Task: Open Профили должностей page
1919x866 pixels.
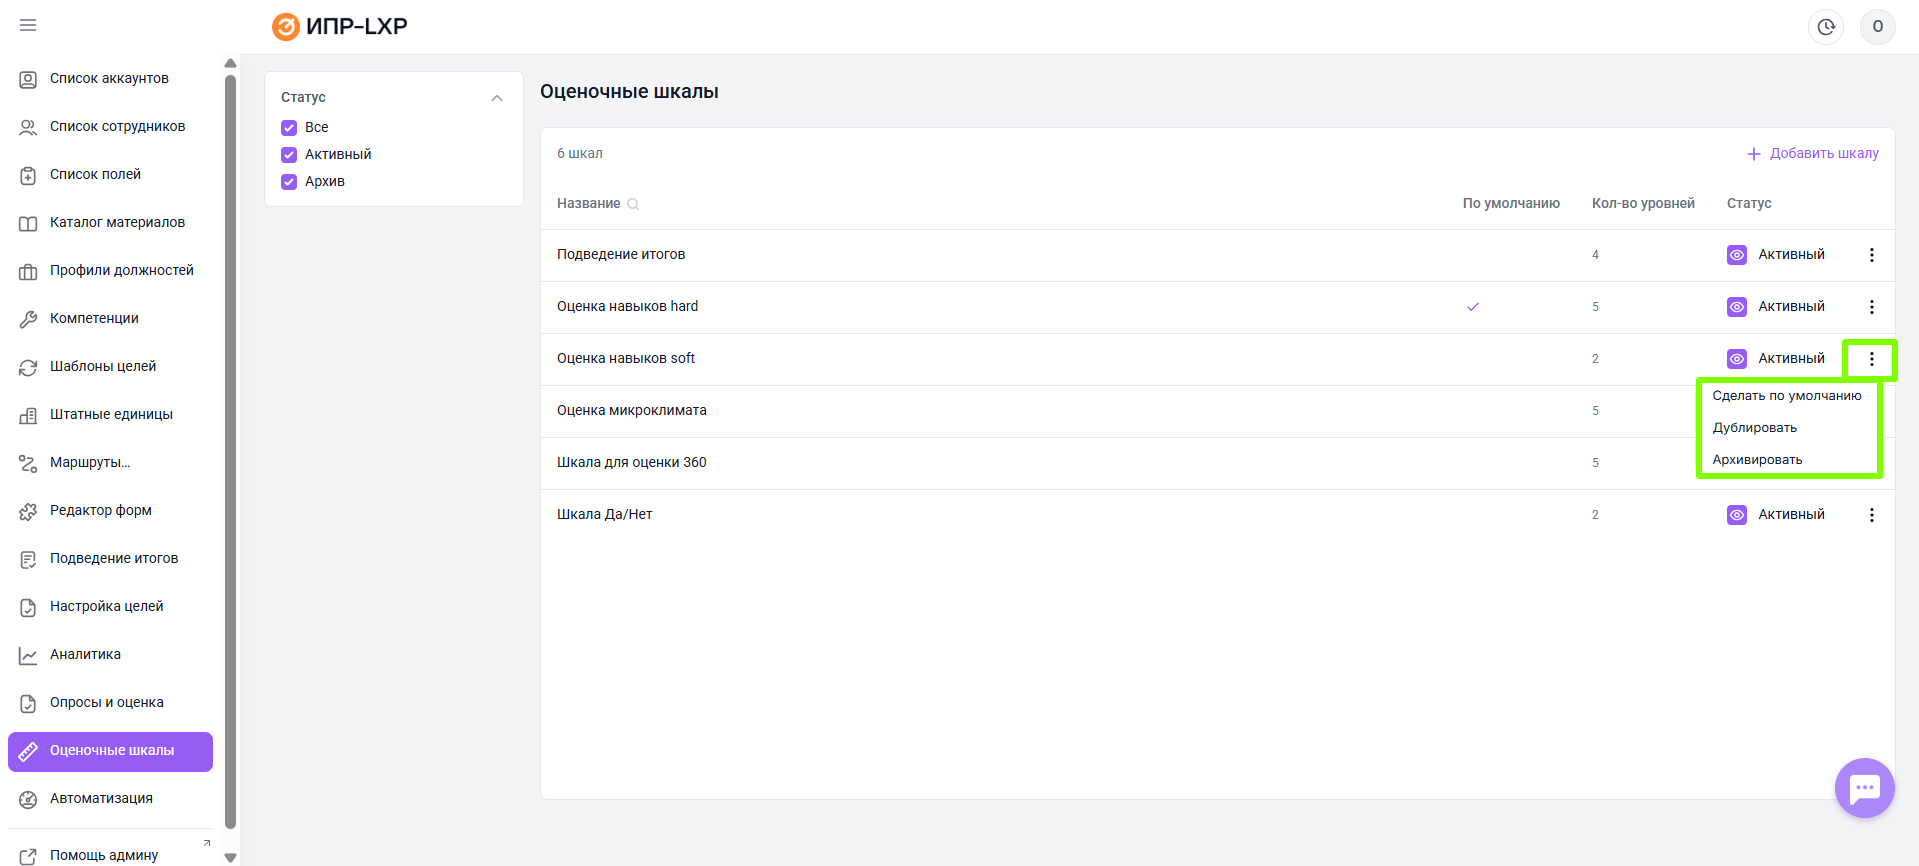Action: [x=110, y=271]
